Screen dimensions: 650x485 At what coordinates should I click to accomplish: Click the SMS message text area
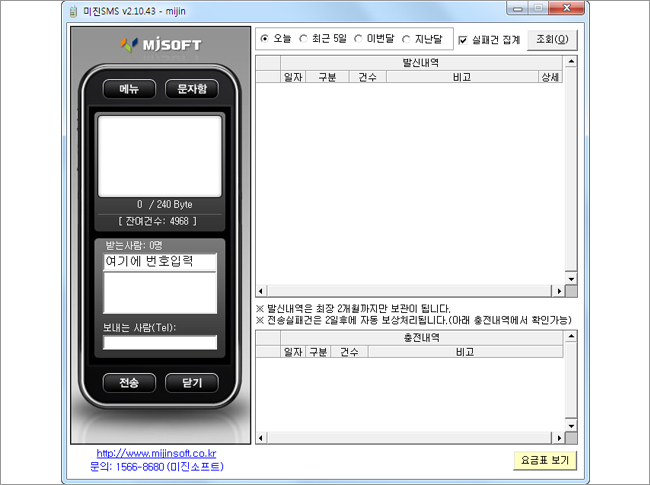(160, 156)
